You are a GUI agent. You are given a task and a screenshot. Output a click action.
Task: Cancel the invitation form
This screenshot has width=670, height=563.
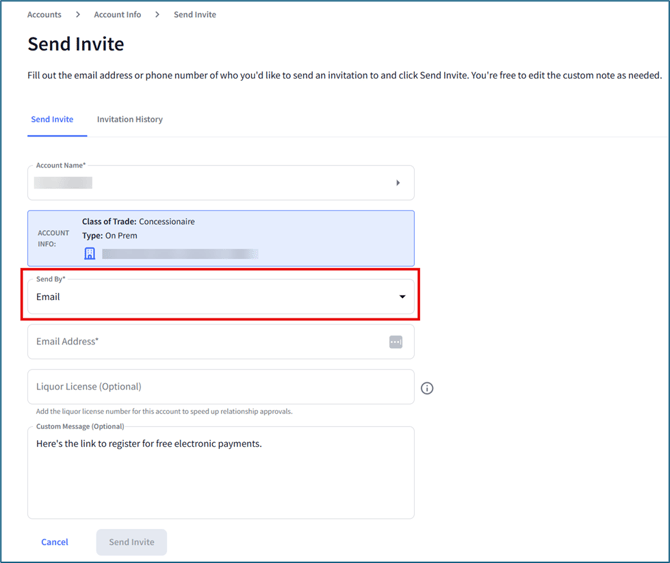[55, 542]
